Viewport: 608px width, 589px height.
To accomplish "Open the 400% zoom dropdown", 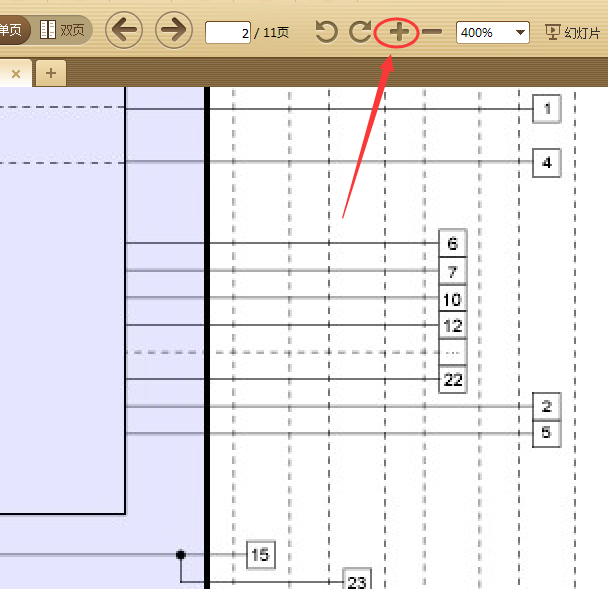I will 492,32.
